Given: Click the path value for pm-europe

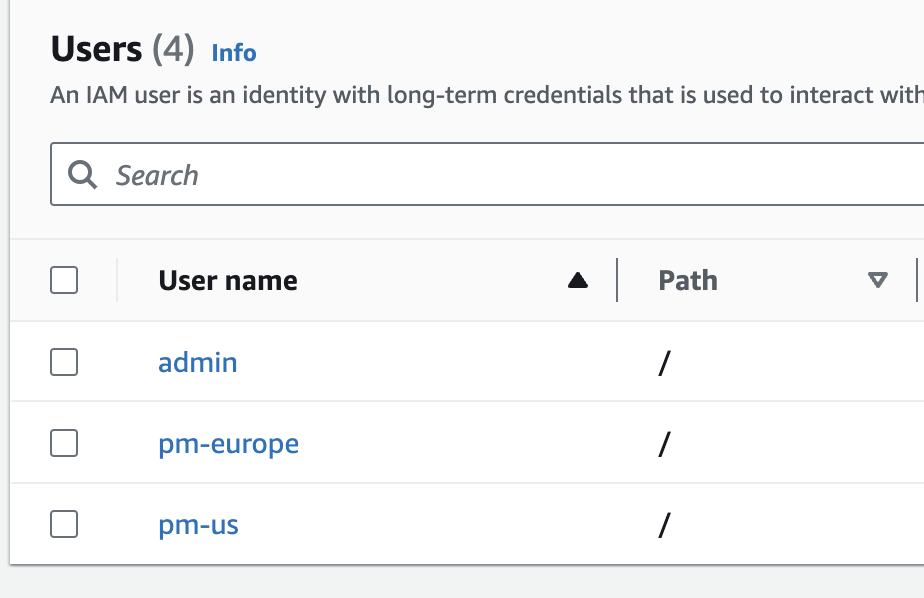Looking at the screenshot, I should (662, 443).
